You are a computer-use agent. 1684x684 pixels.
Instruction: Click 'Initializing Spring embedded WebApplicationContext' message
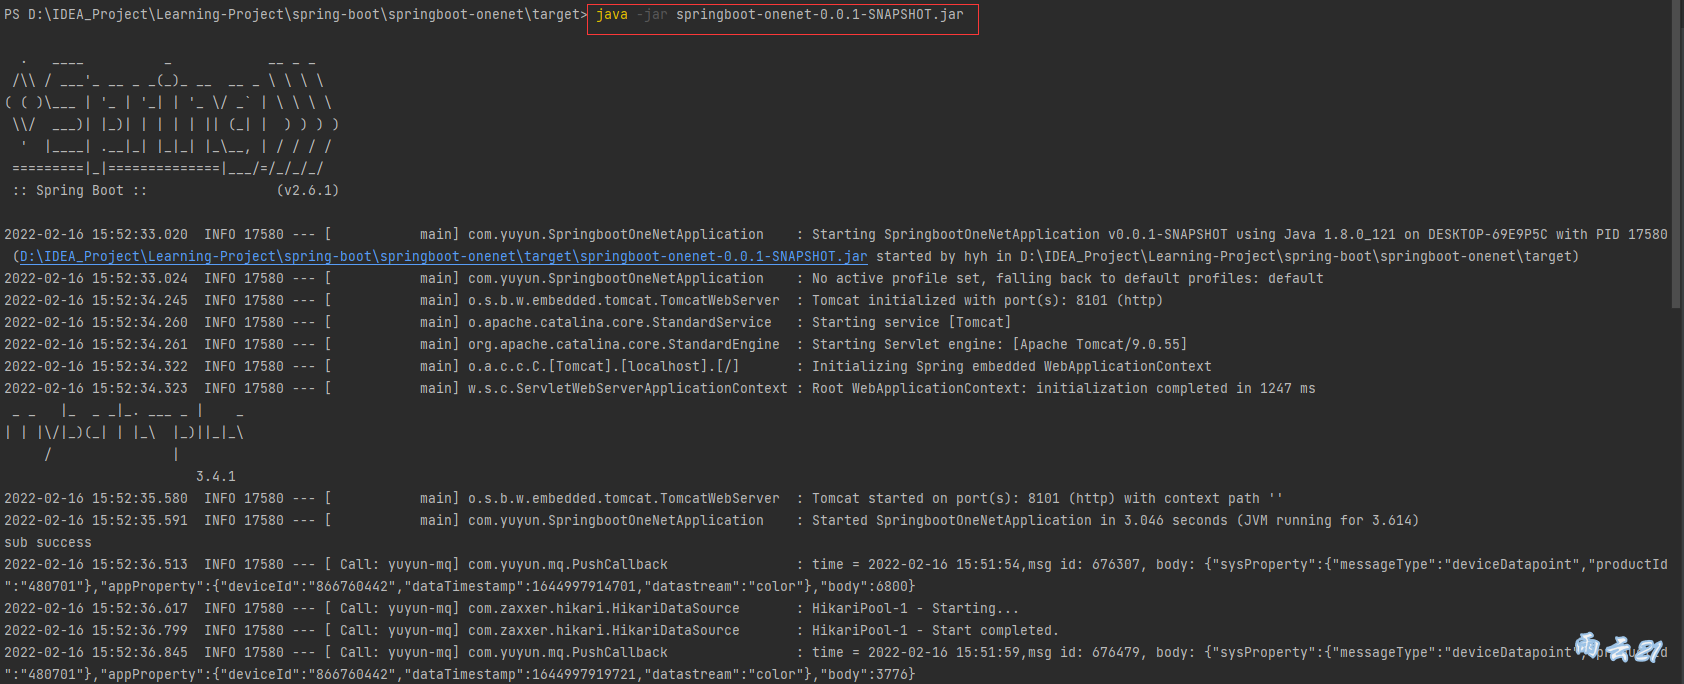click(1011, 366)
